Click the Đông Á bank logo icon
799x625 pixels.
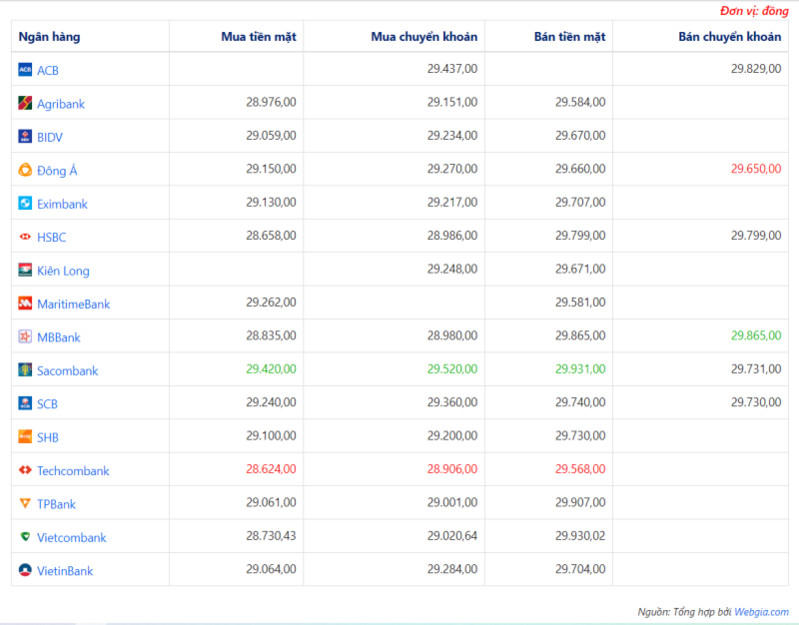(x=25, y=170)
